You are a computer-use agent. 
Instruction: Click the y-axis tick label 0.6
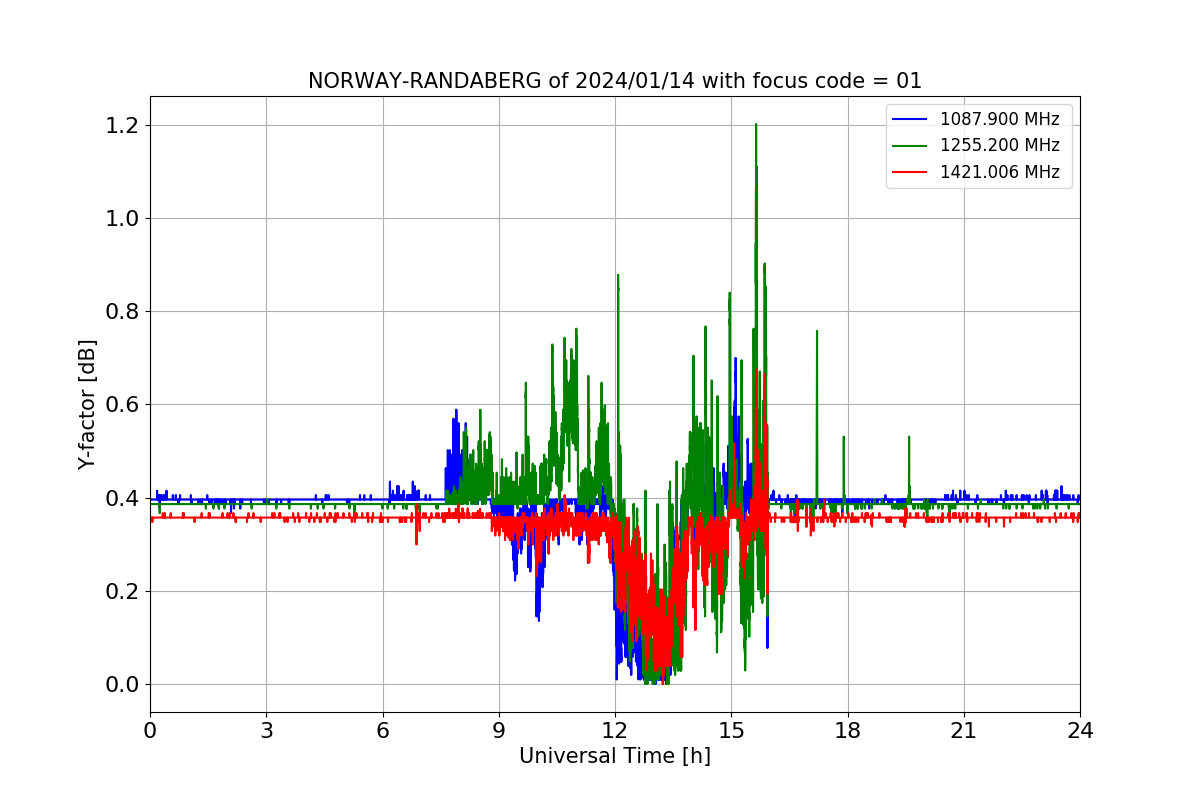pos(122,405)
